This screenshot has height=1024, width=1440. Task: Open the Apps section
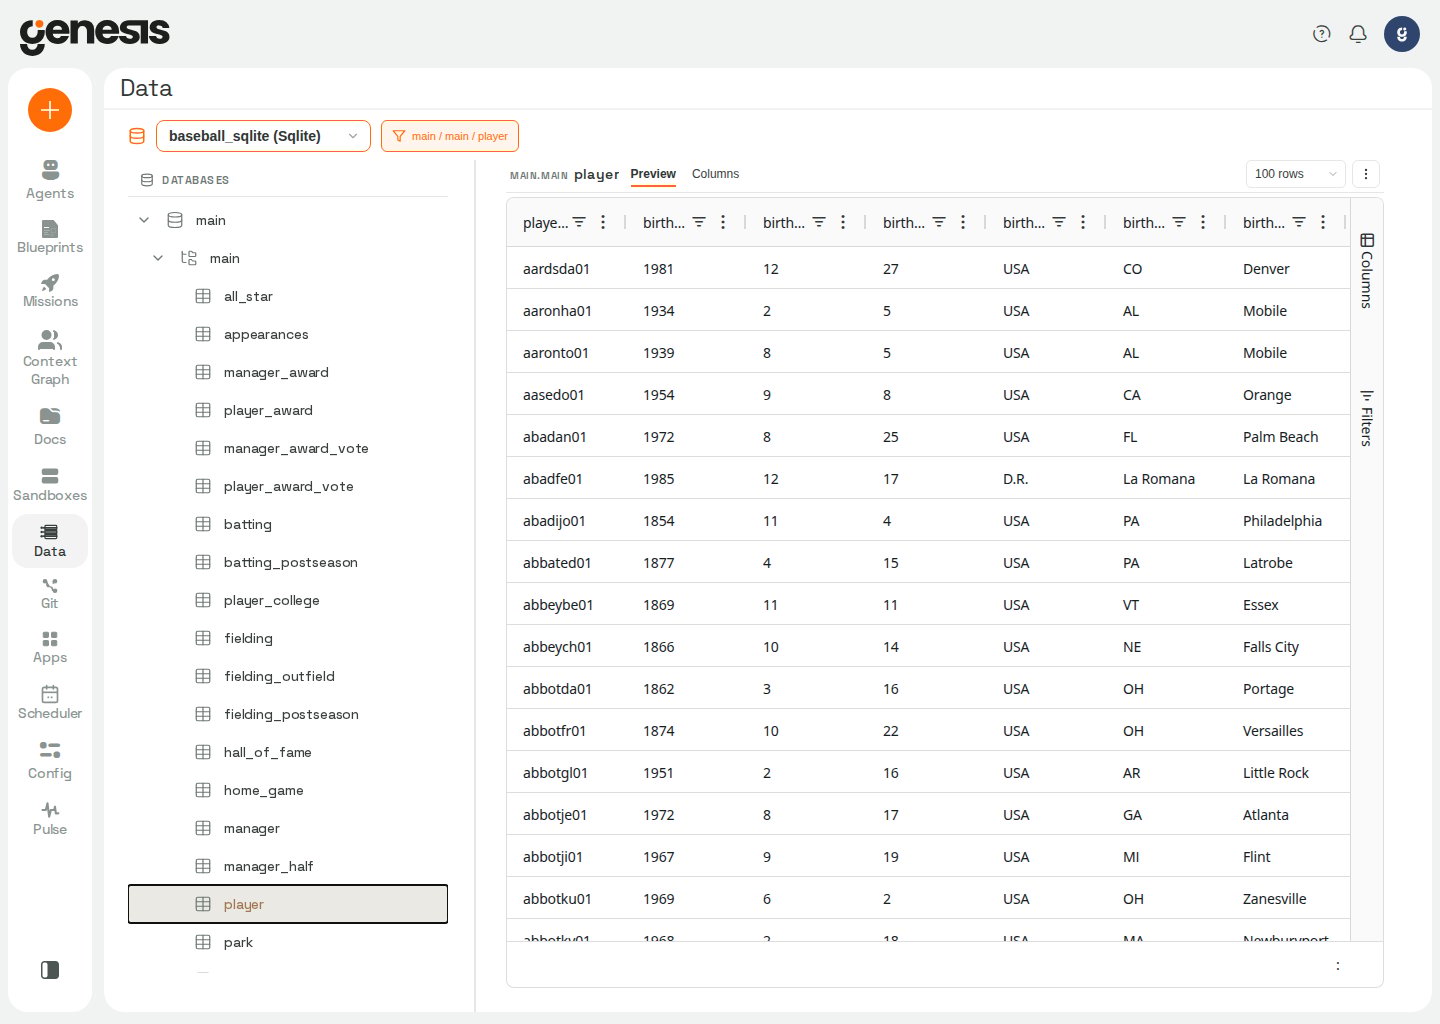tap(50, 646)
